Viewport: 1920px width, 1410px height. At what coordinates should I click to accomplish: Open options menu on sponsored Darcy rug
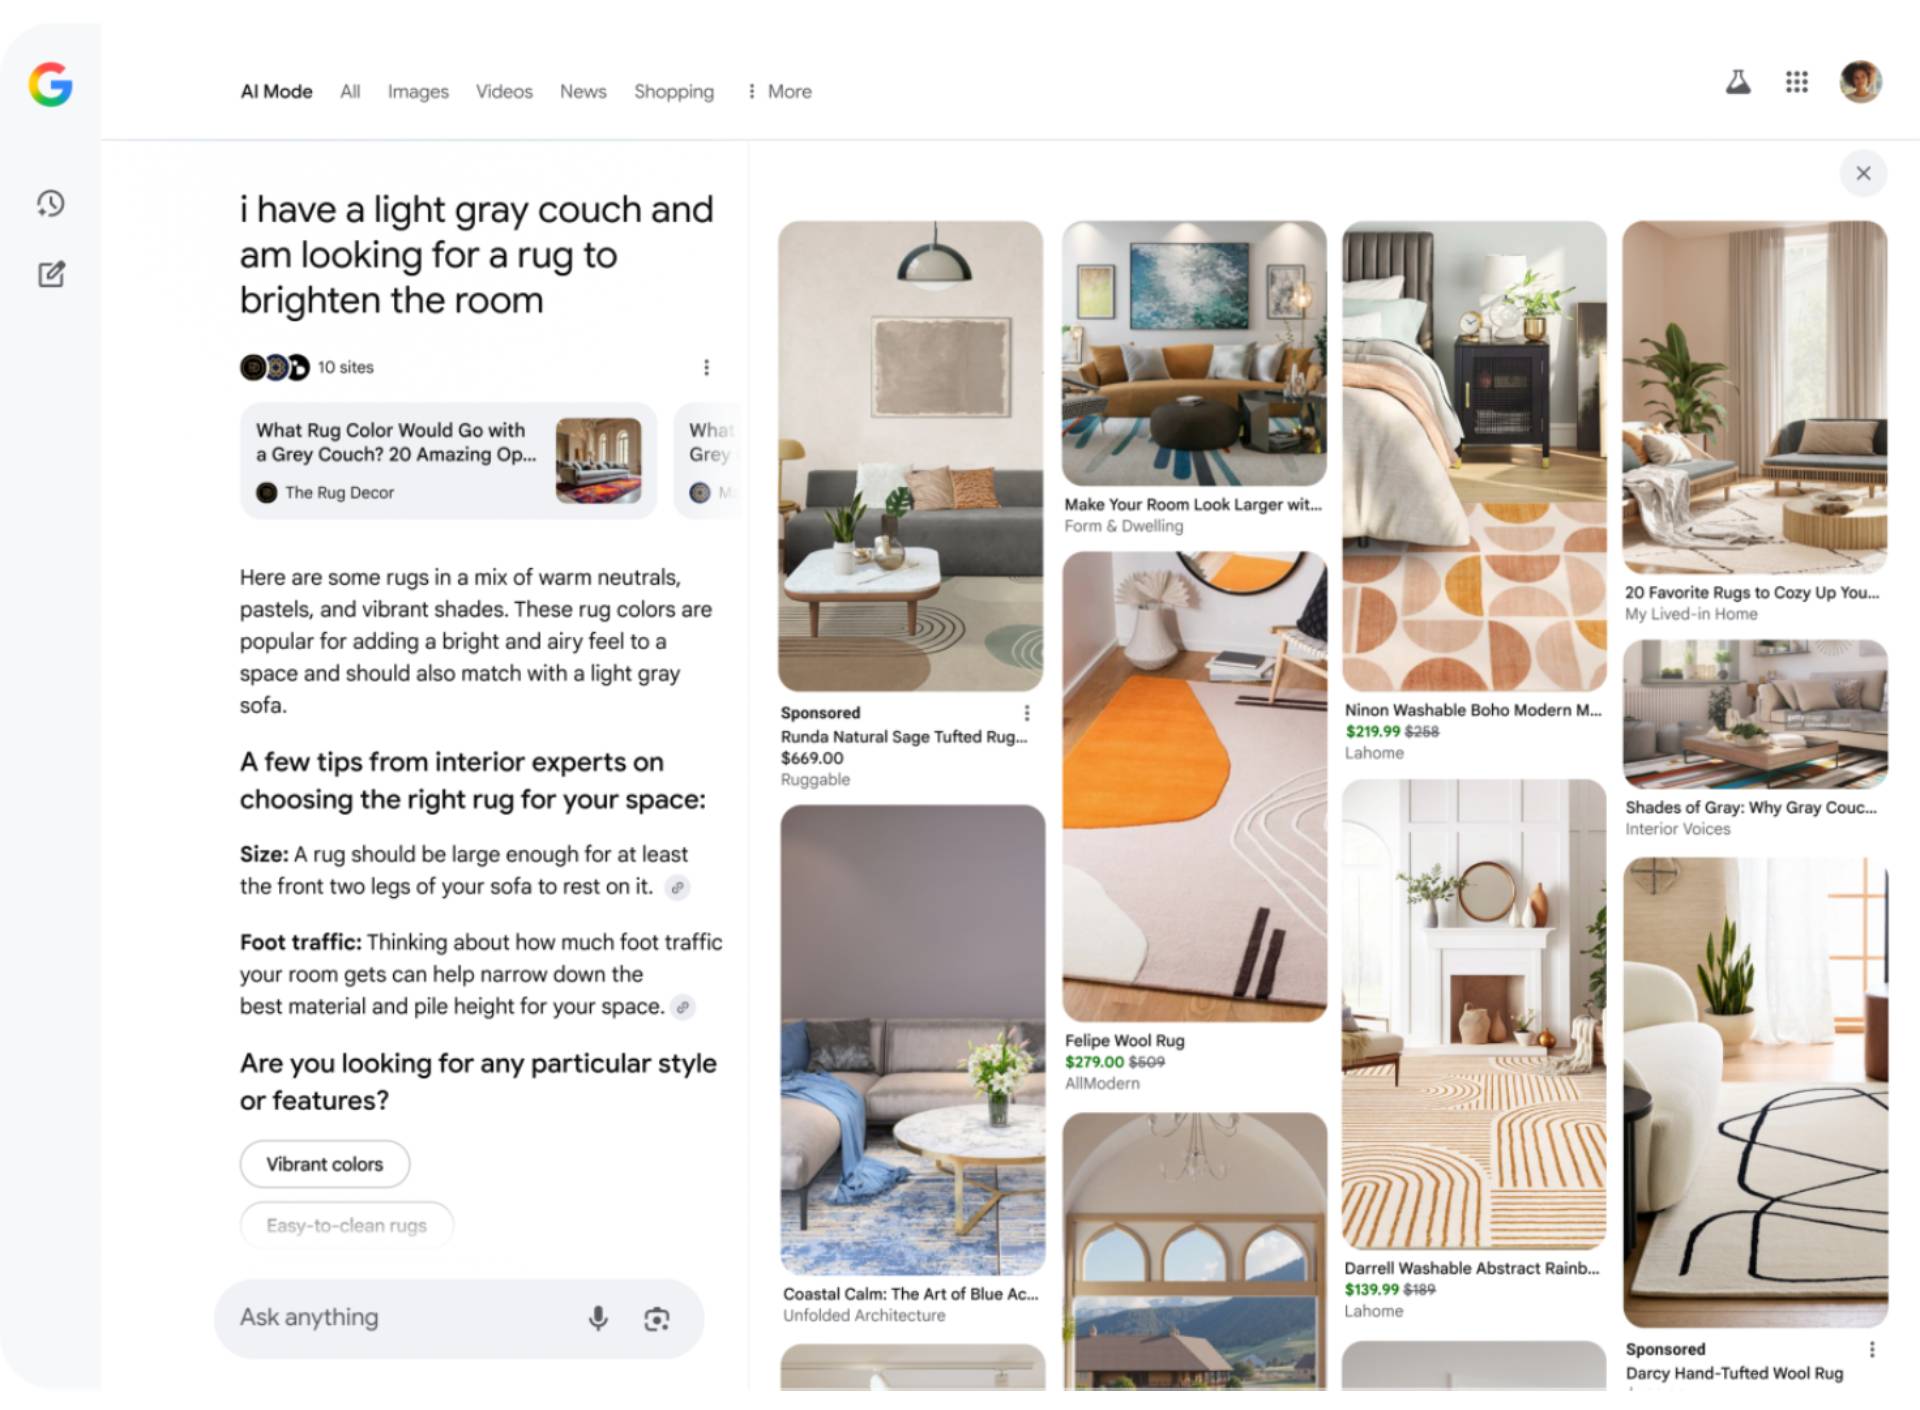pos(1872,1349)
